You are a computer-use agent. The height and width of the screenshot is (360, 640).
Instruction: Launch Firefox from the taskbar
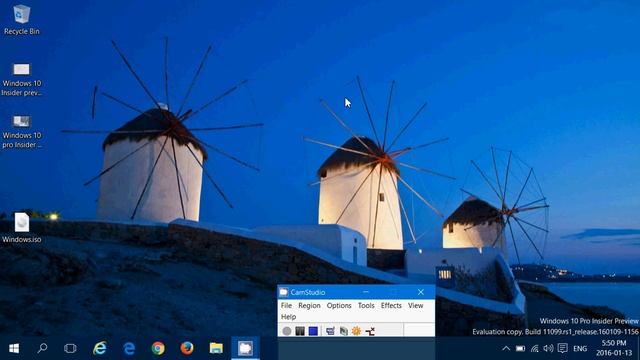[187, 348]
